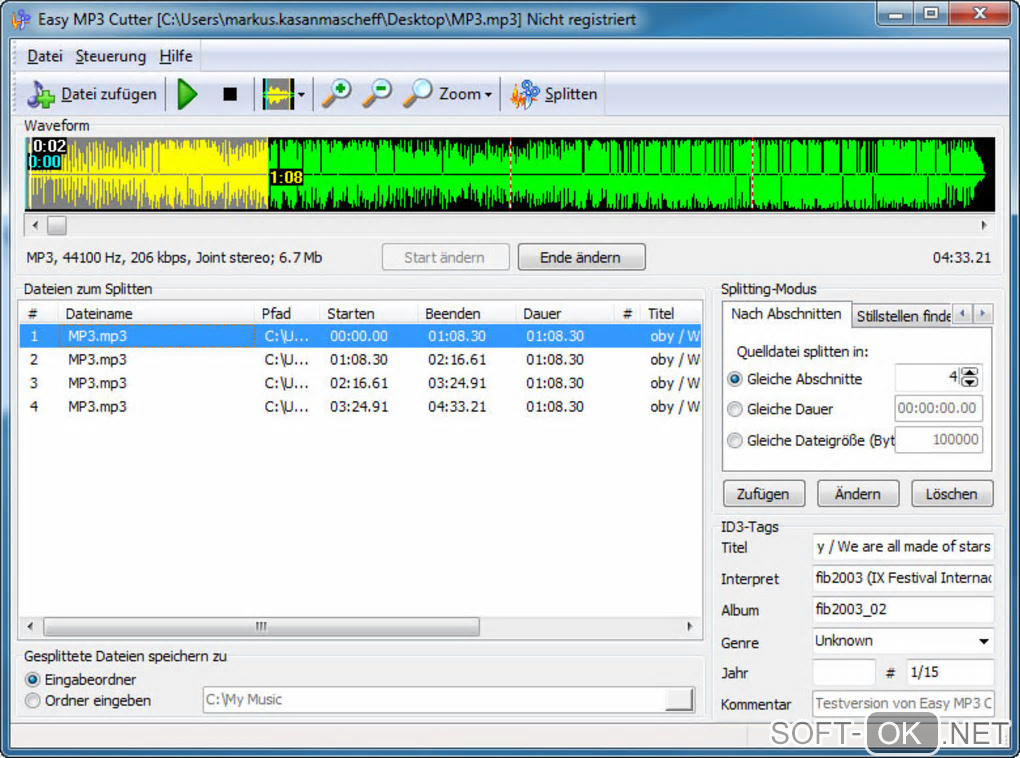This screenshot has width=1020, height=758.
Task: Click the Interpret input field
Action: pos(903,578)
